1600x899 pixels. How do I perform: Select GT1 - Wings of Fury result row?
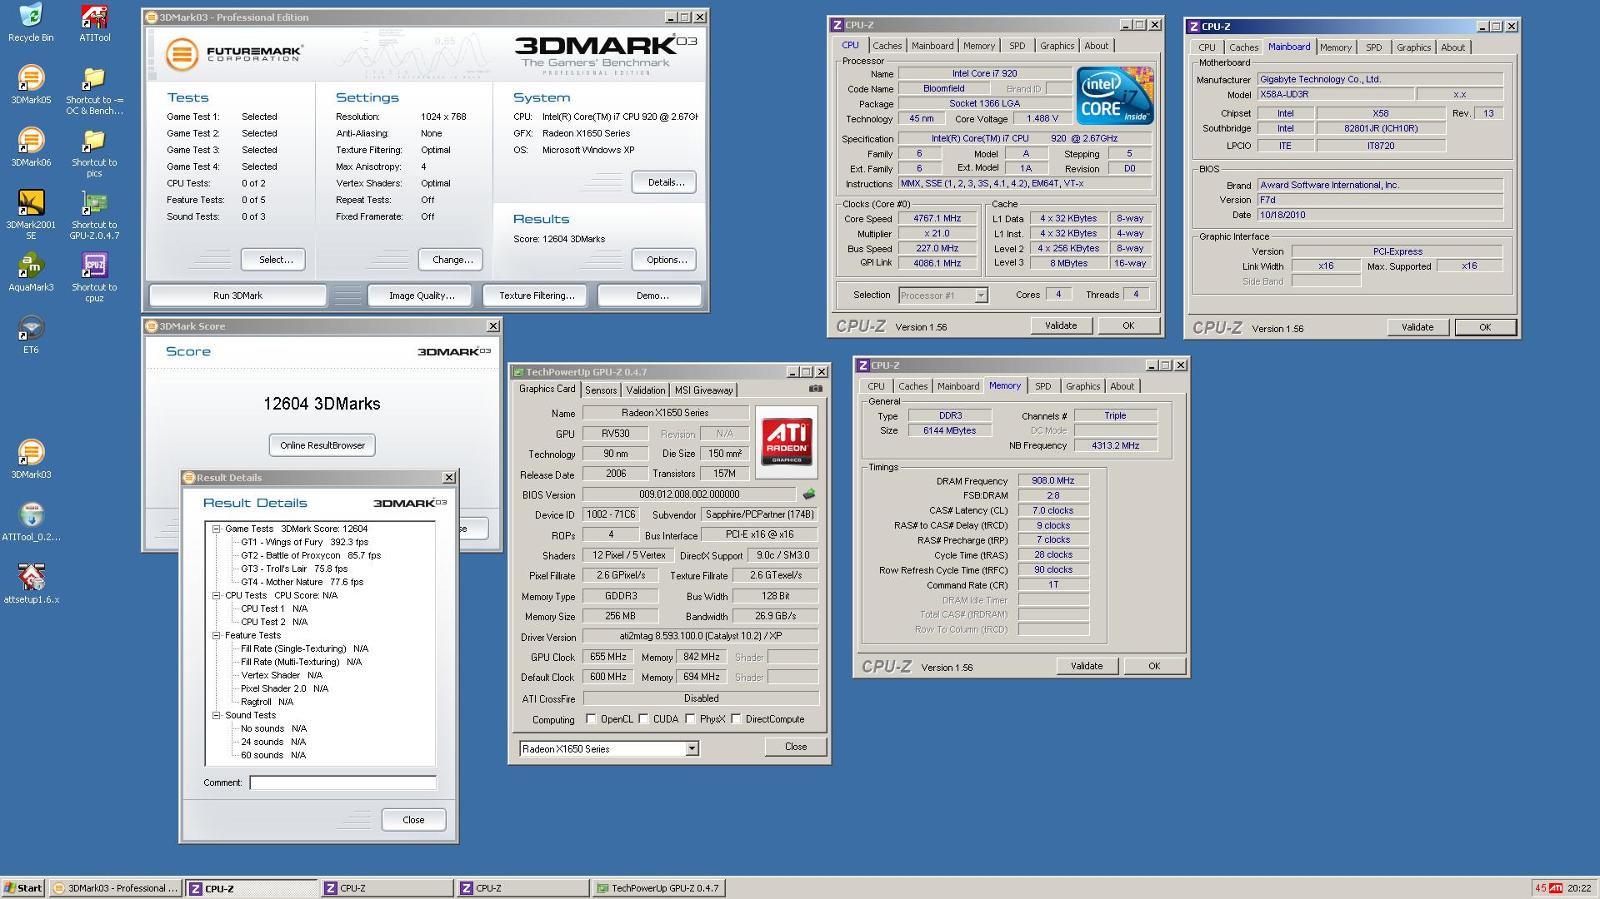[x=305, y=542]
